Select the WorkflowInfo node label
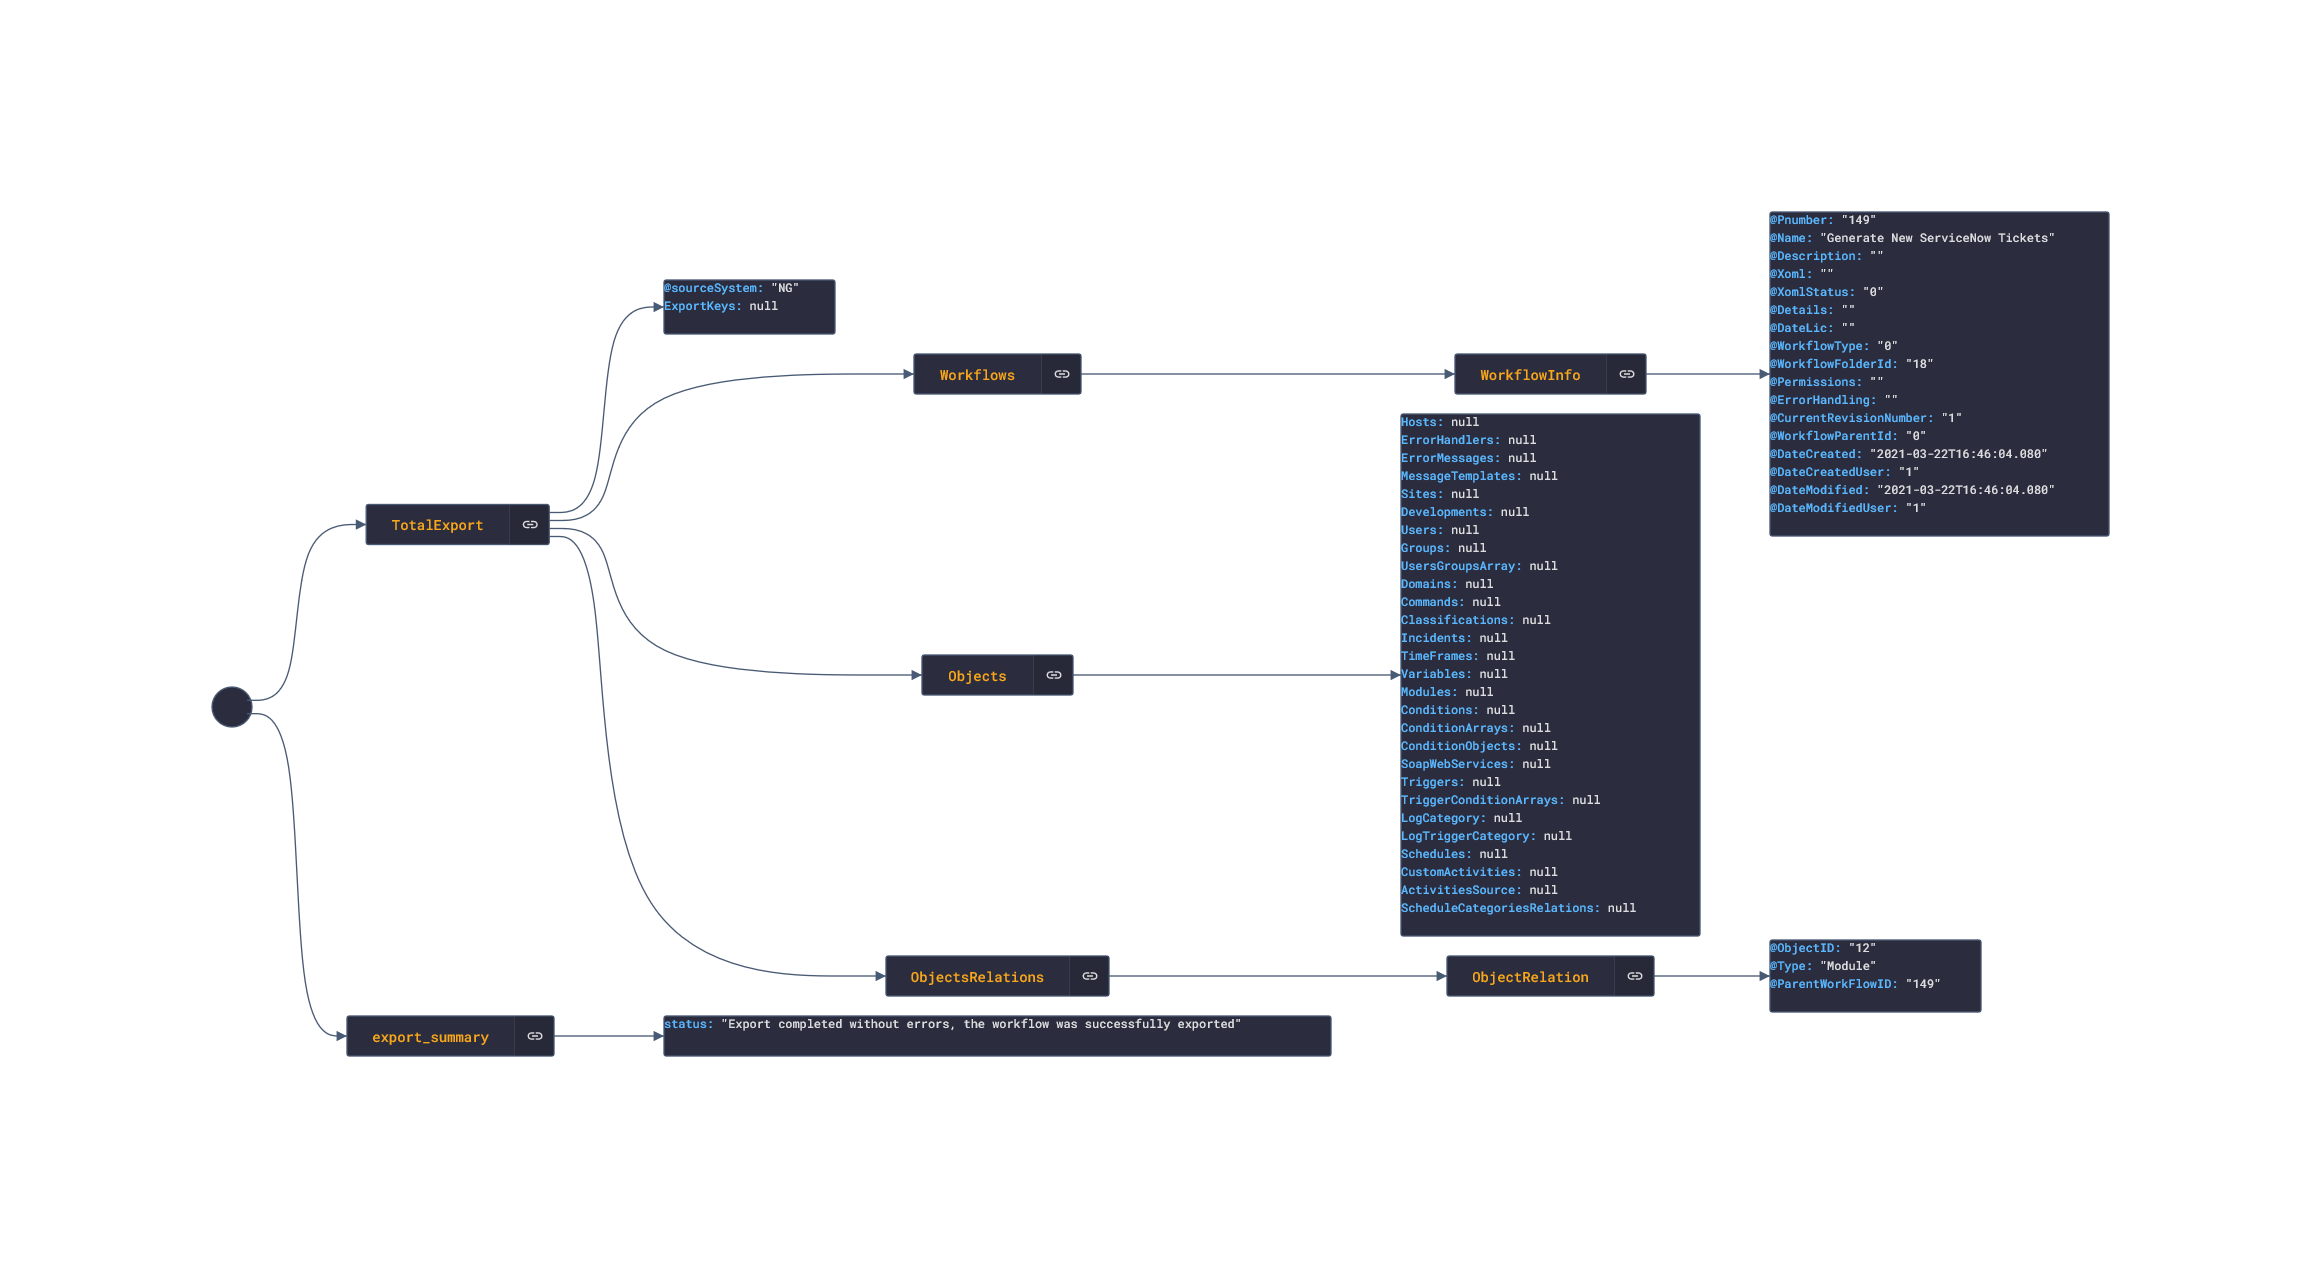Image resolution: width=2321 pixels, height=1268 pixels. (1530, 375)
